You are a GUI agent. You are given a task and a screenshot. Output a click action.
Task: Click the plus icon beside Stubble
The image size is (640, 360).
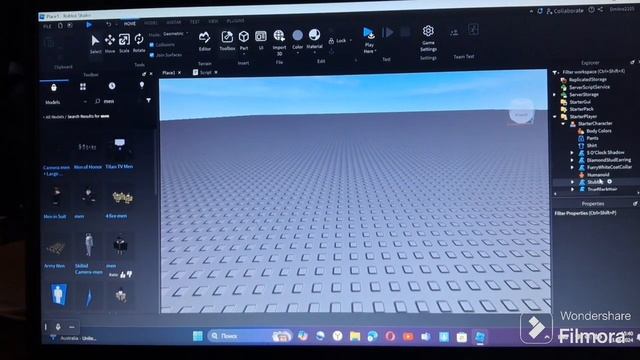point(609,182)
